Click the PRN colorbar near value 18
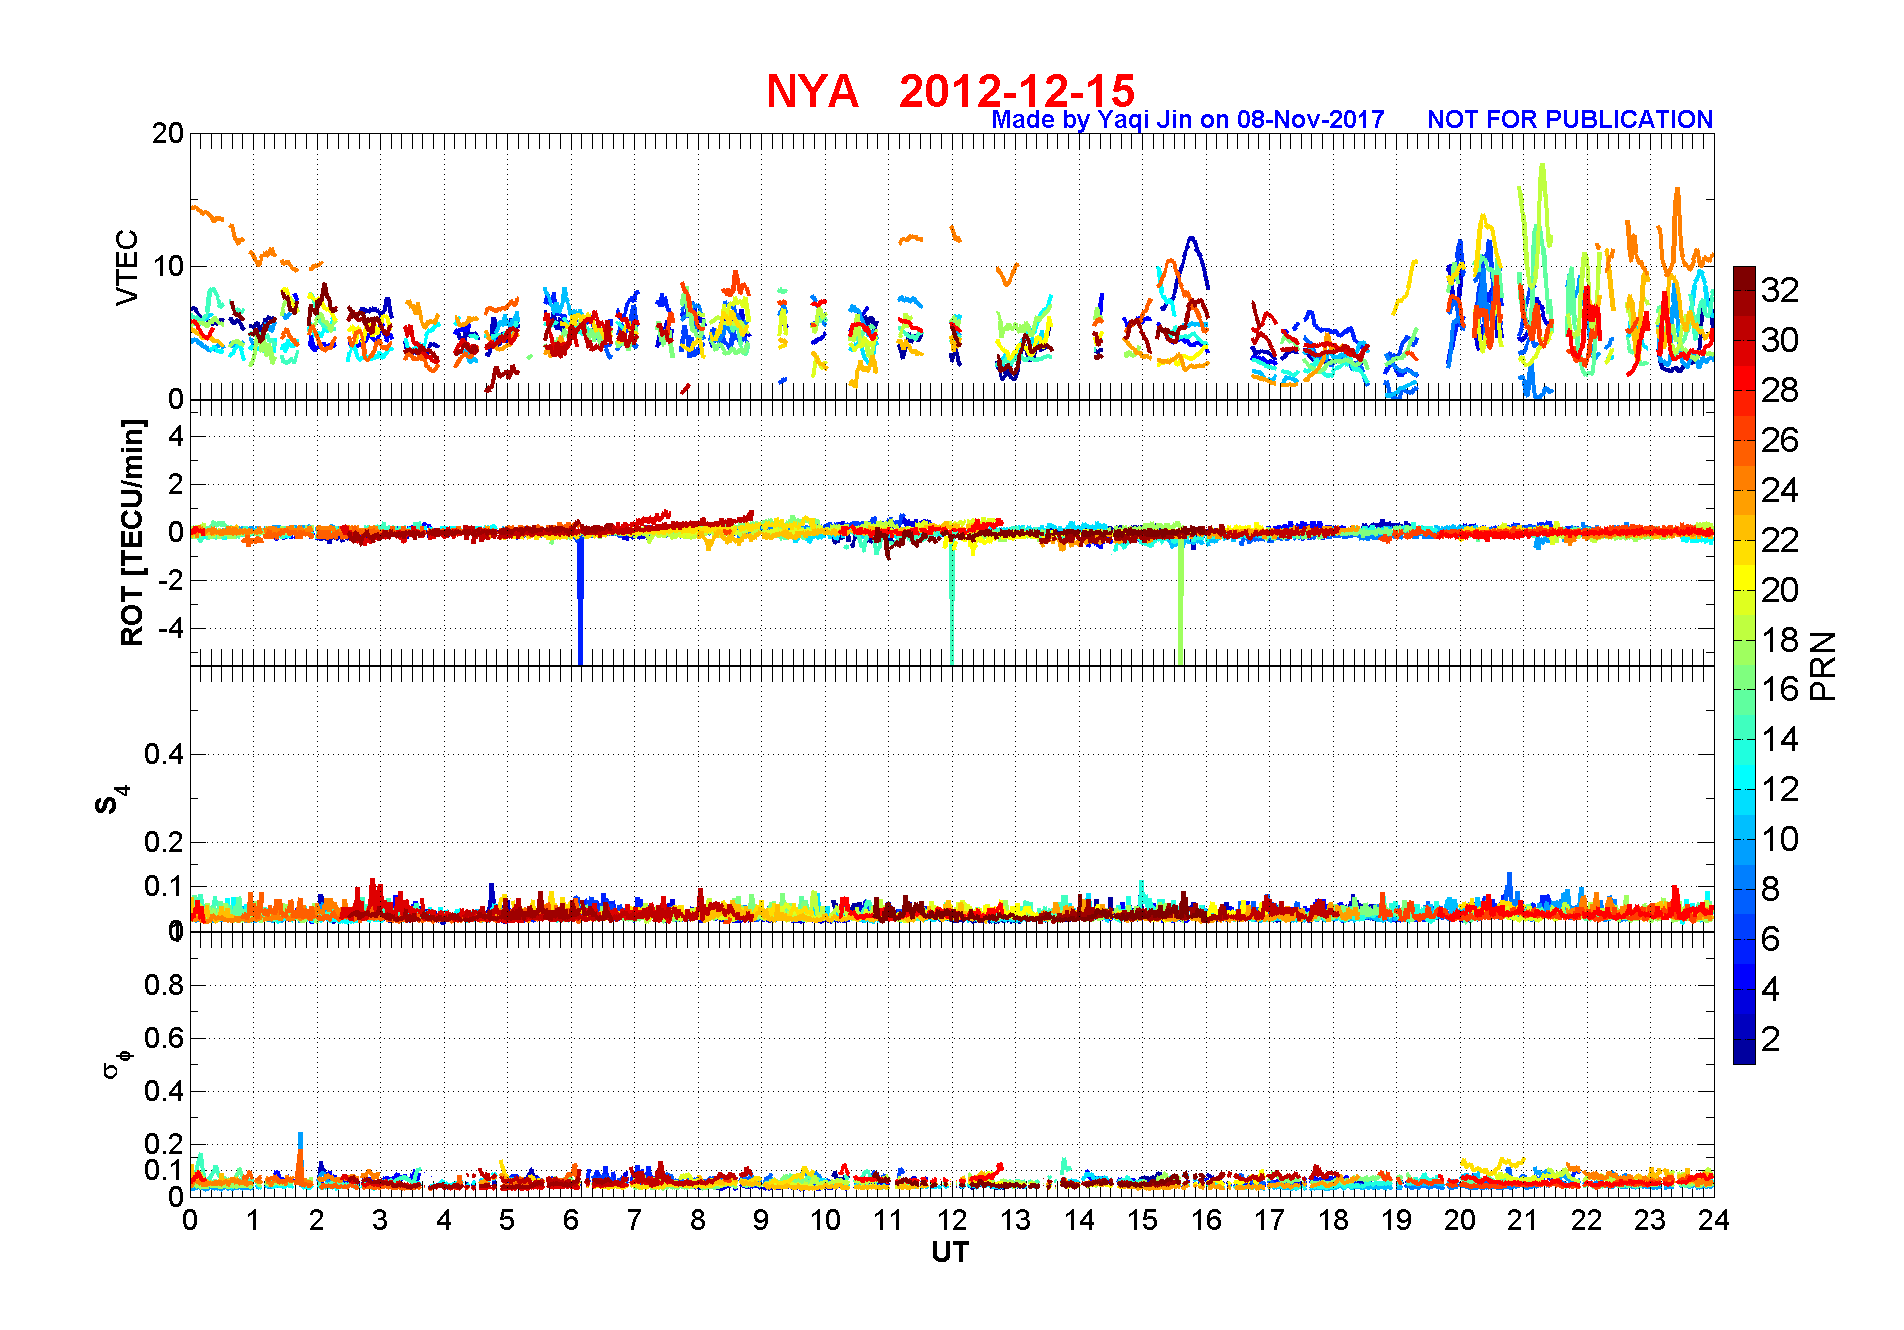 pyautogui.click(x=1744, y=640)
